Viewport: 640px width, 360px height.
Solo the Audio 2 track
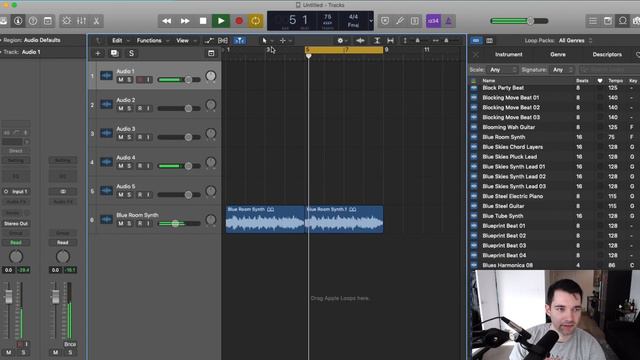[129, 109]
